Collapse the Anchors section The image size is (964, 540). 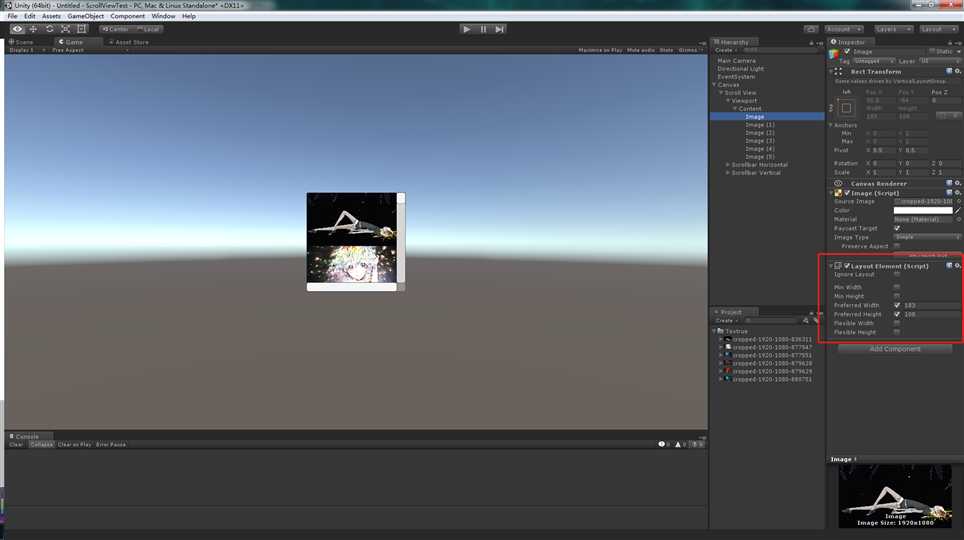pos(831,125)
